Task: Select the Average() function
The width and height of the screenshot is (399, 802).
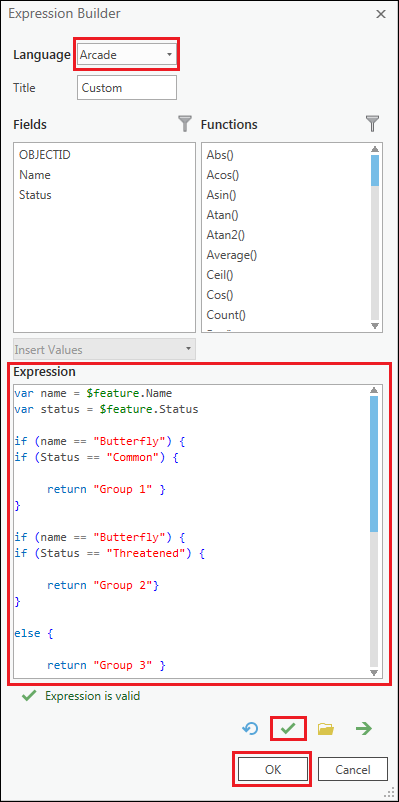Action: click(232, 255)
